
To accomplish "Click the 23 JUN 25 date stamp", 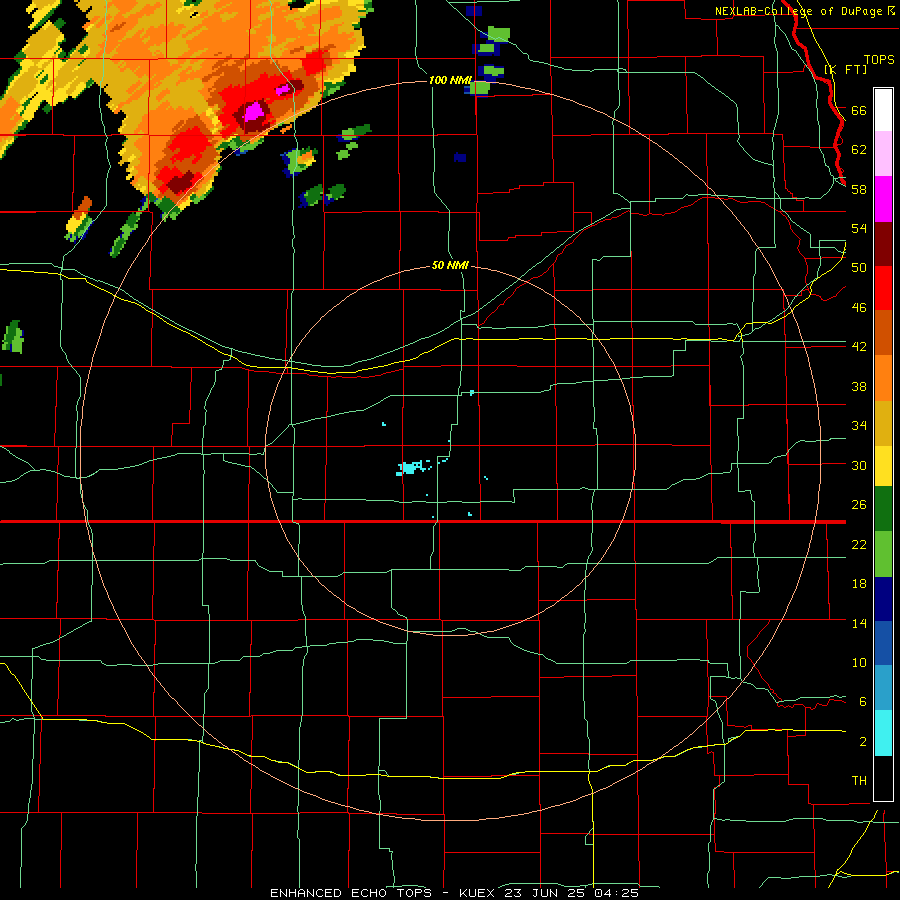I will [546, 893].
